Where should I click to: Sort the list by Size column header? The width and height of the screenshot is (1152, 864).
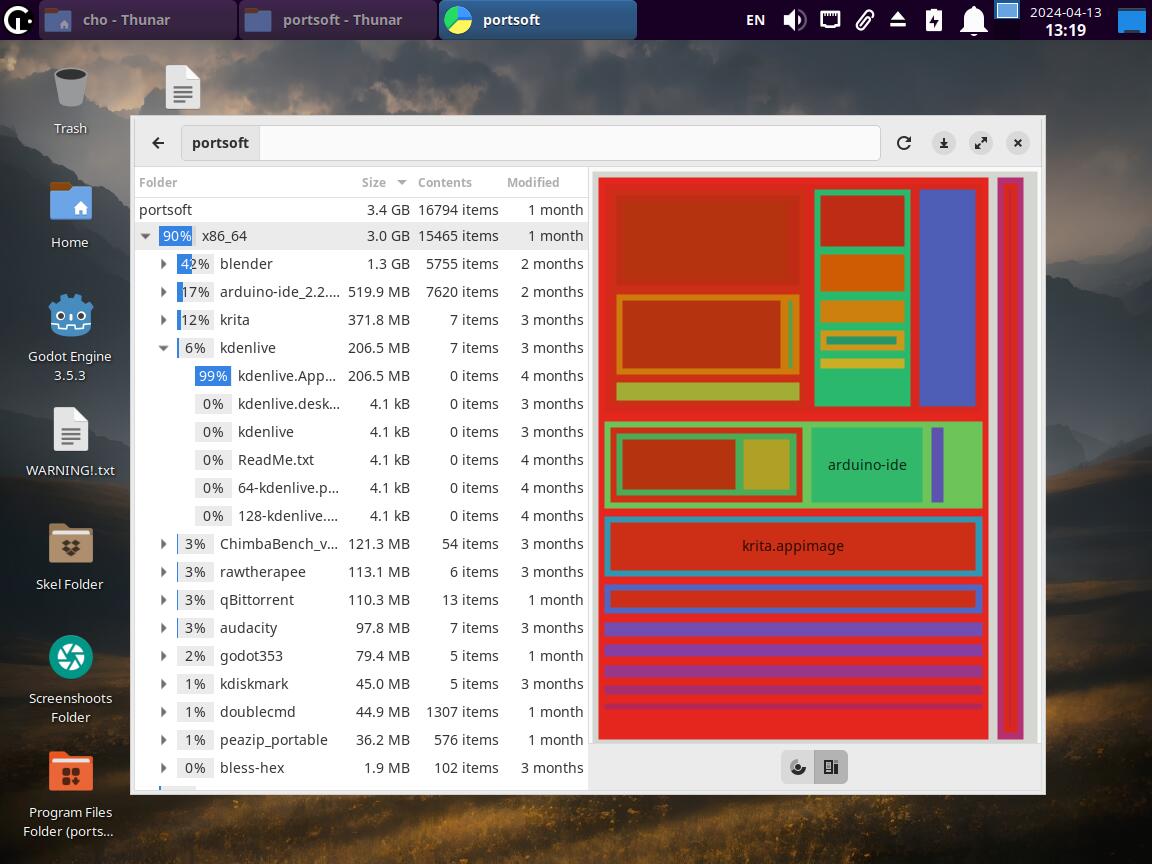374,182
